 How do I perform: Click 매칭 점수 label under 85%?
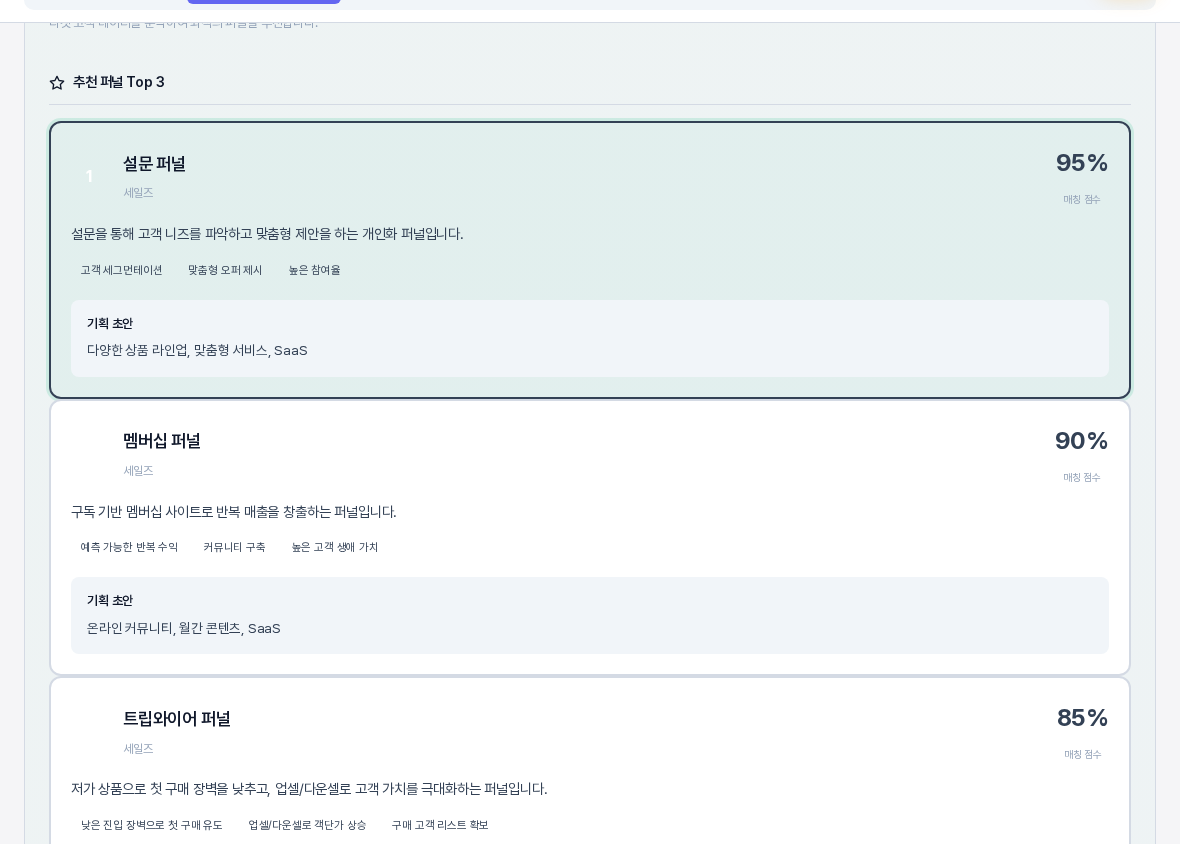point(1082,754)
